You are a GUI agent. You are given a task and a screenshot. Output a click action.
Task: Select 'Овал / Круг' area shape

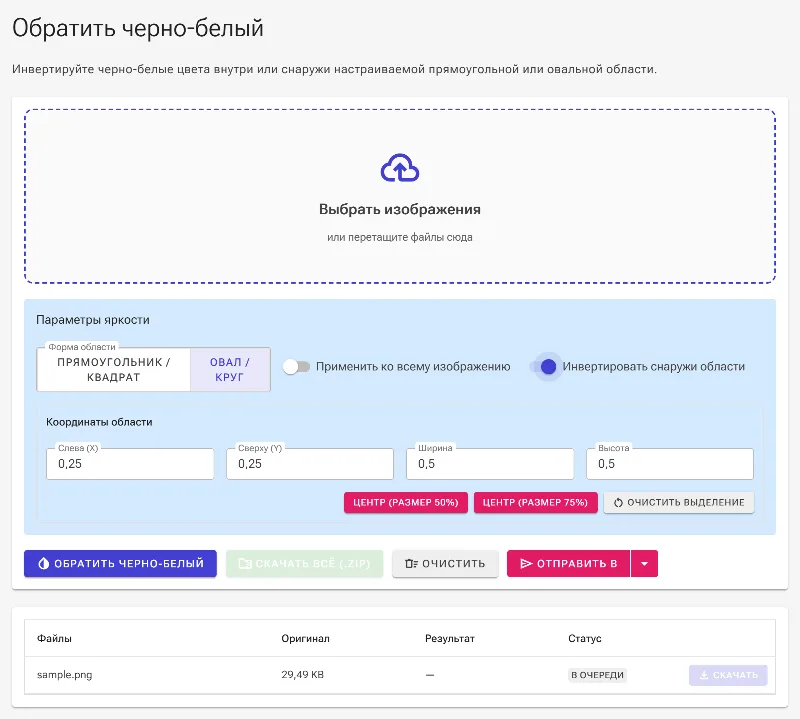tap(230, 369)
